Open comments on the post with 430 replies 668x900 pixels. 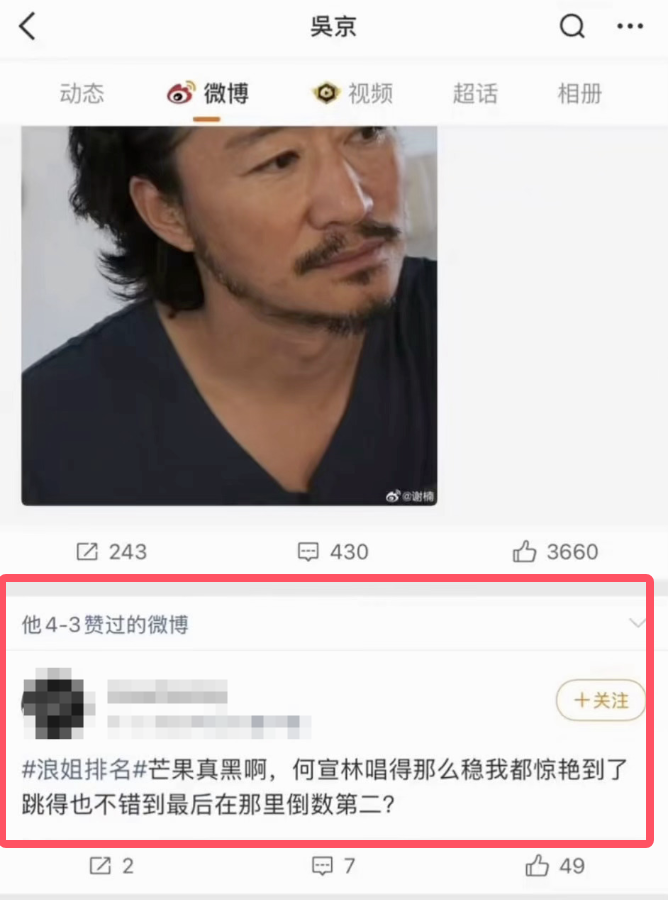point(333,552)
